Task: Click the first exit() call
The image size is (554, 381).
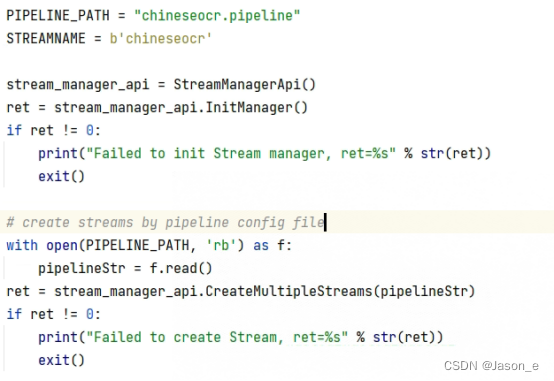Action: click(x=61, y=176)
